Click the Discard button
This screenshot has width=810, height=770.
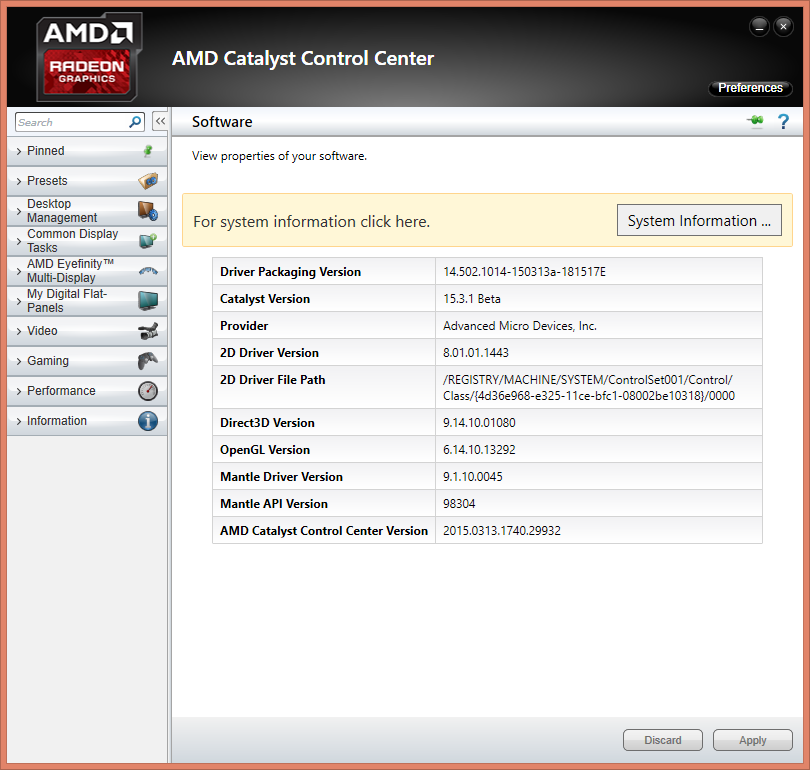click(x=663, y=740)
